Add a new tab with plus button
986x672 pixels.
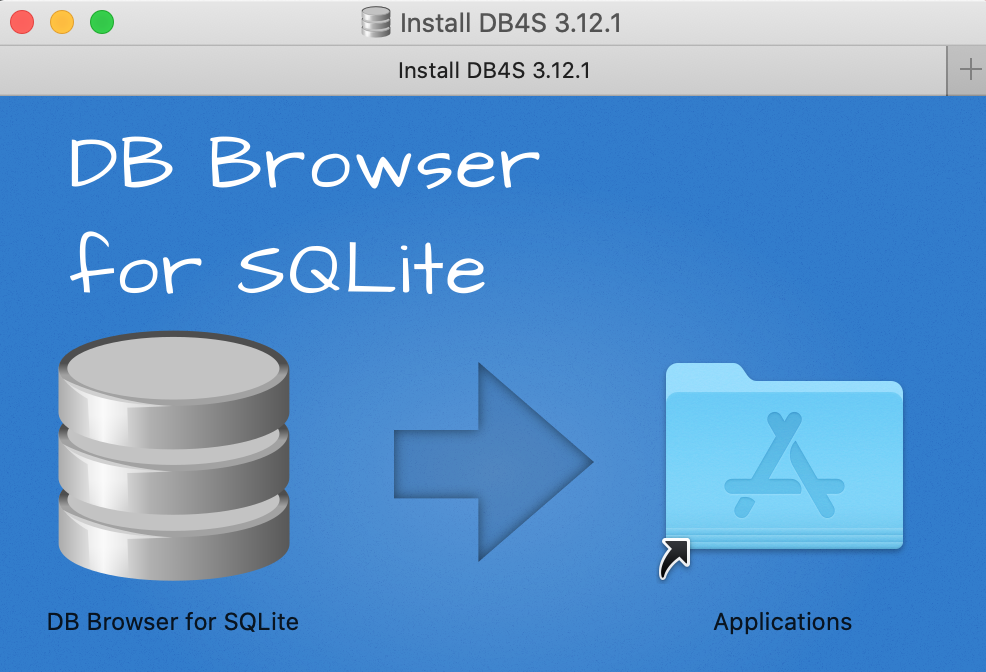[970, 70]
